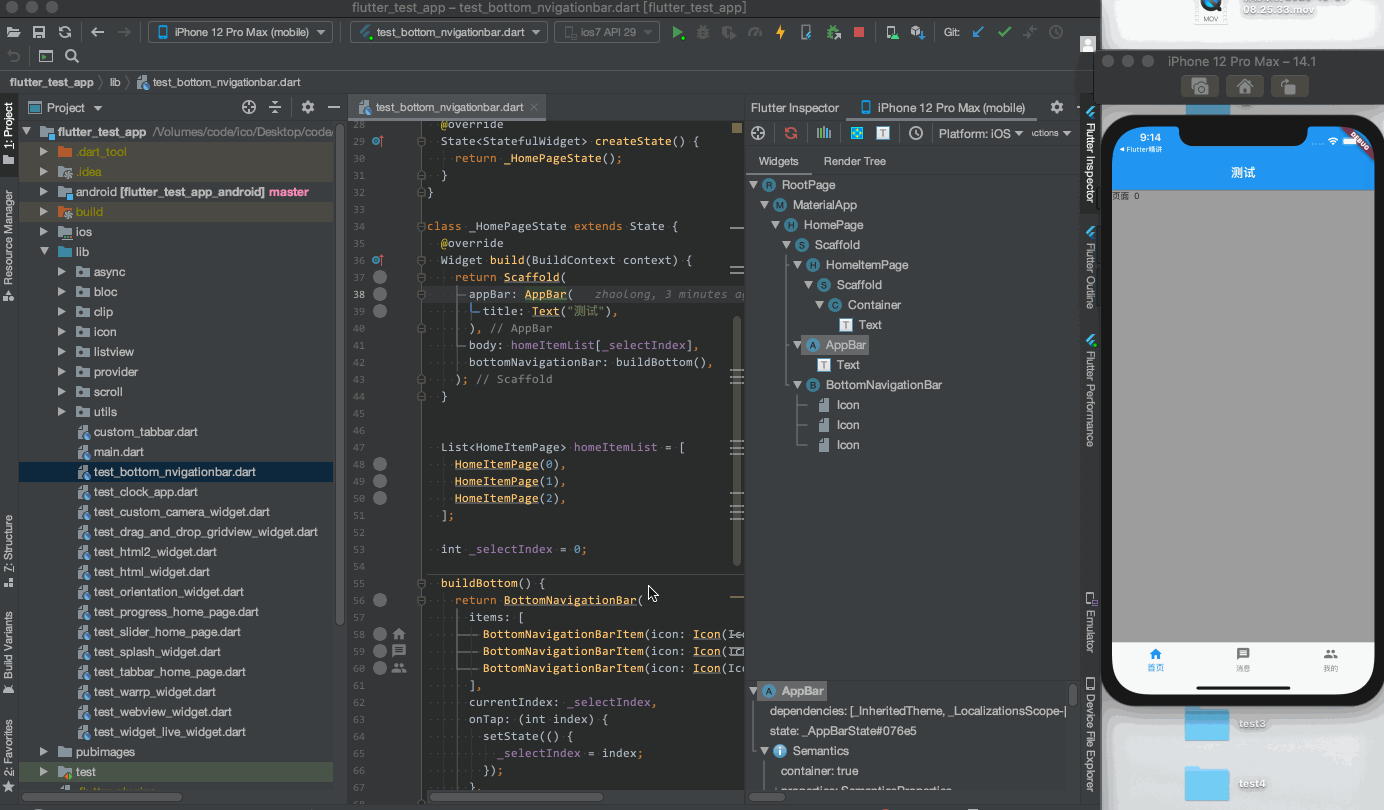Tap the 首页 tab in simulator
Viewport: 1384px width, 810px height.
point(1155,660)
